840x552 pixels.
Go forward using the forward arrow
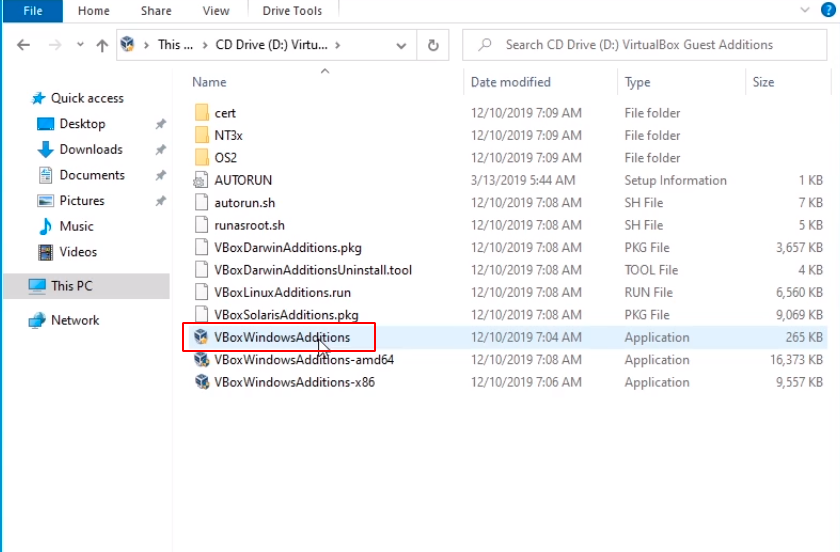pos(55,45)
